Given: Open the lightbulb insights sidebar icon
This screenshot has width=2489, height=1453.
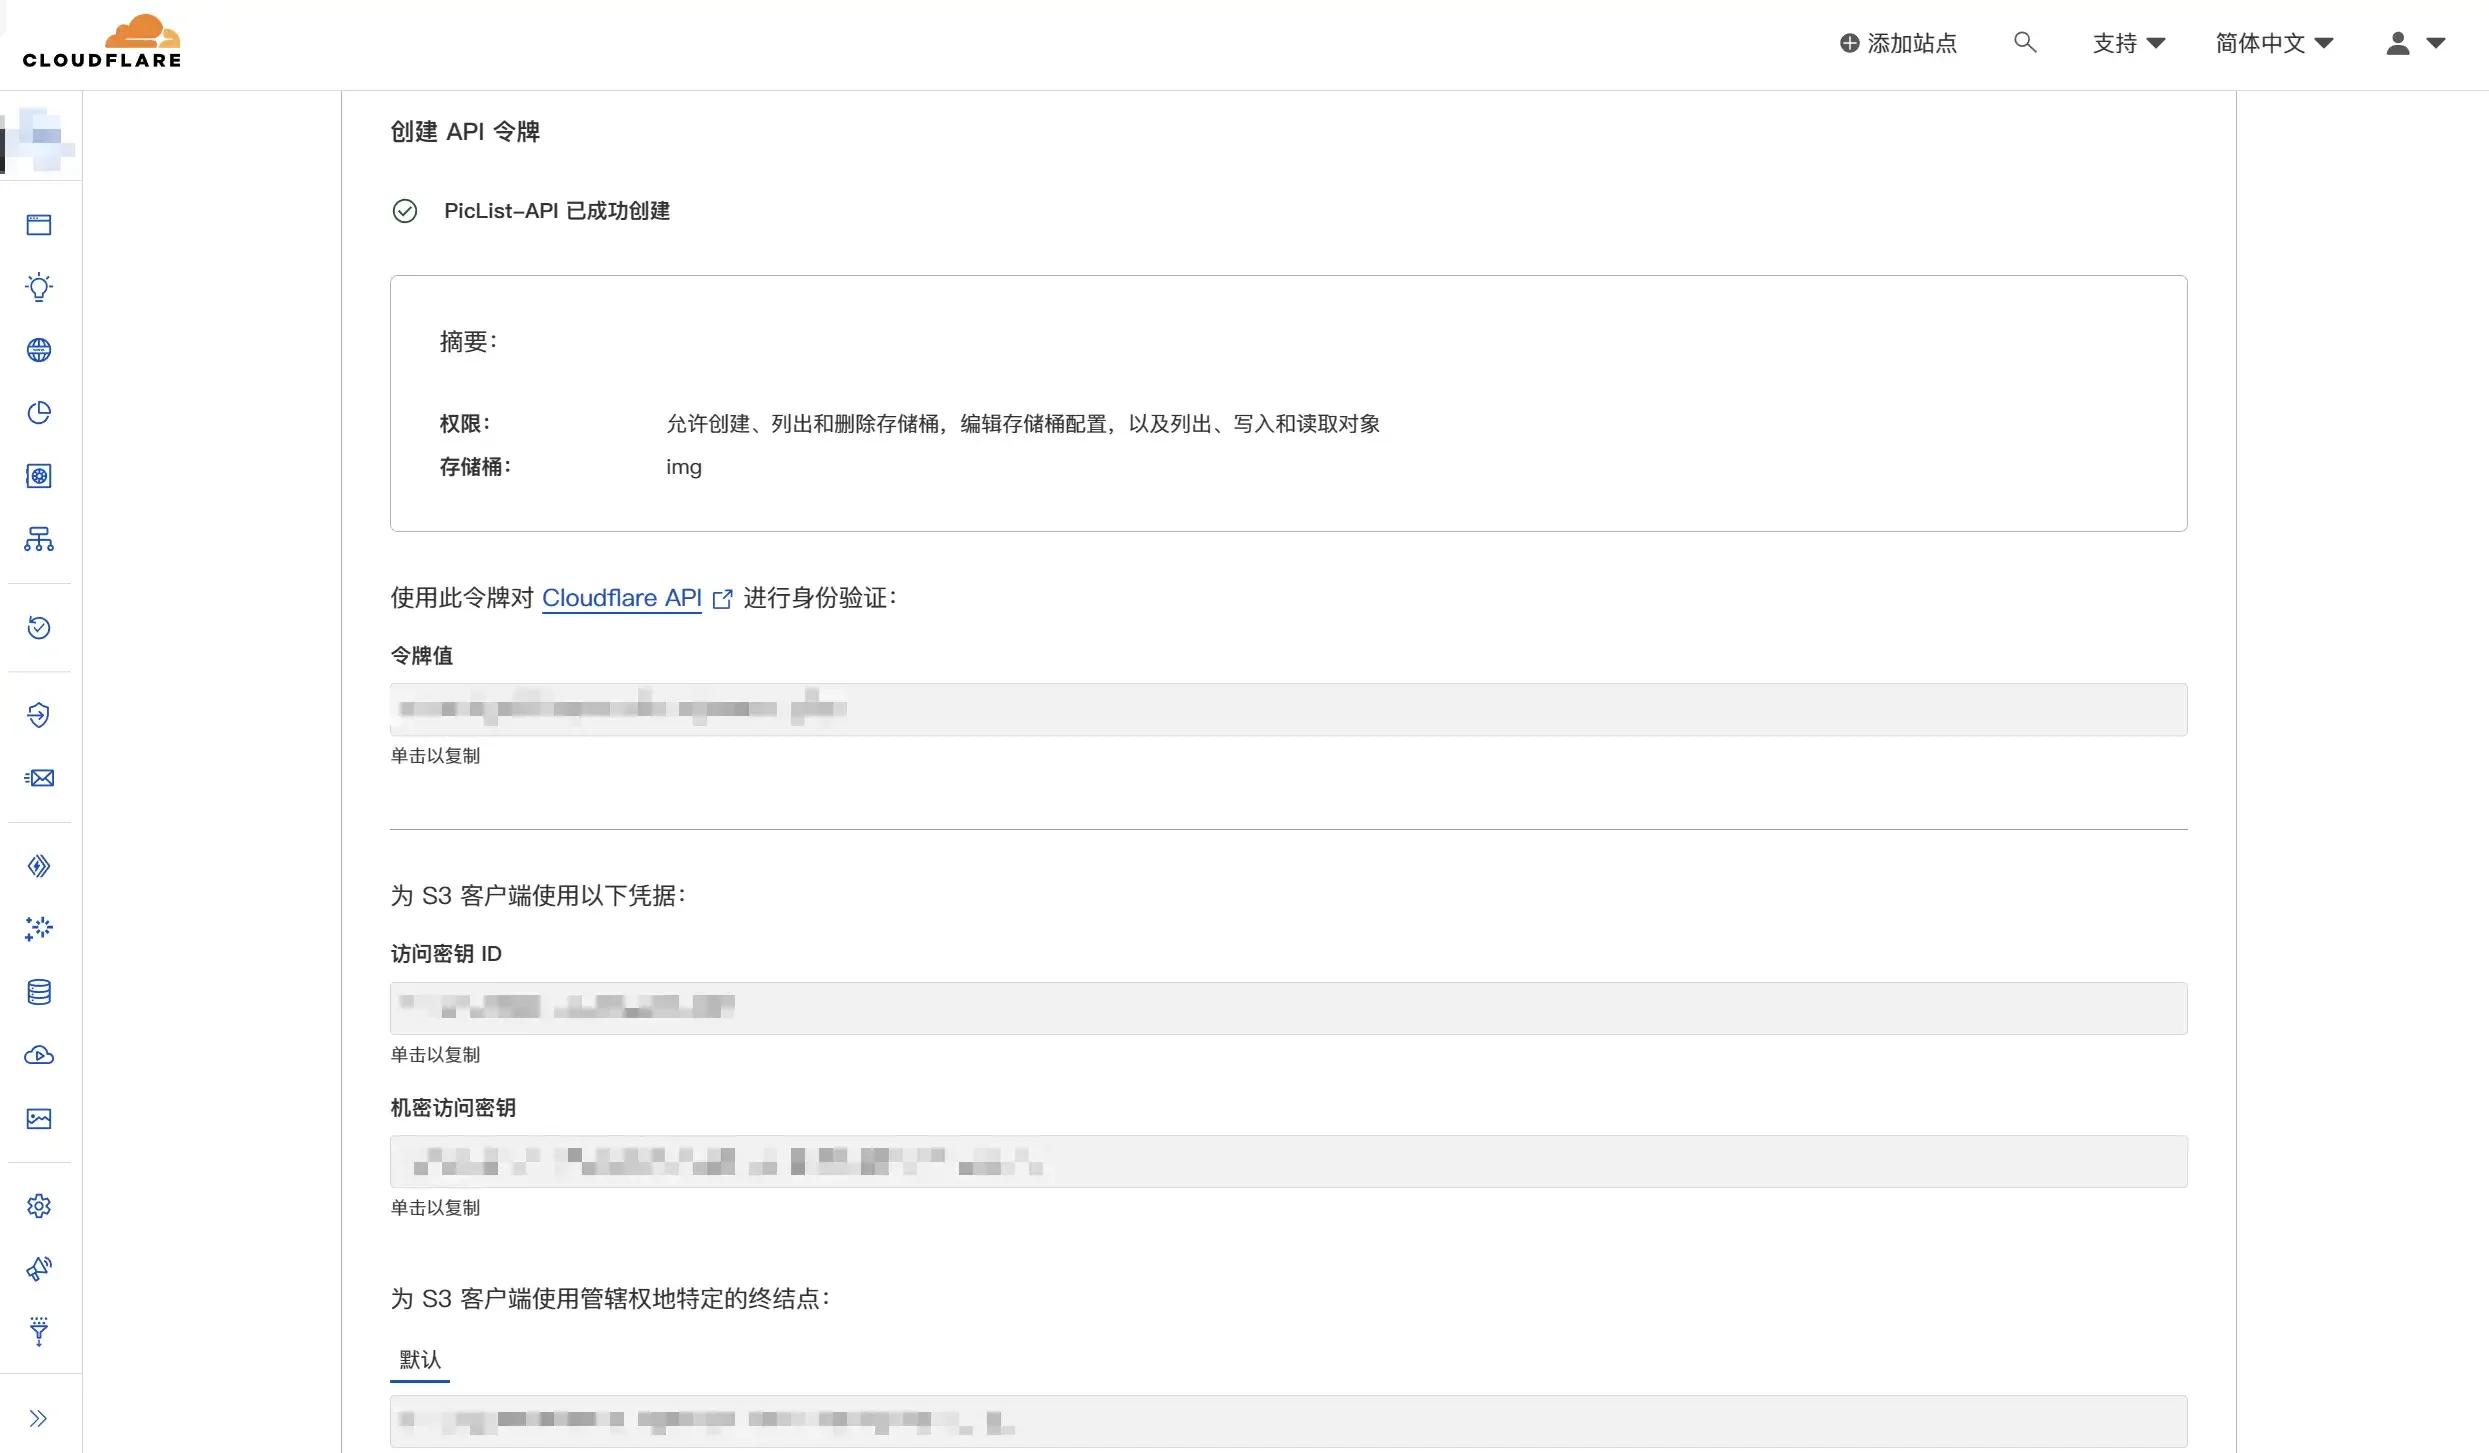Looking at the screenshot, I should click(x=39, y=288).
